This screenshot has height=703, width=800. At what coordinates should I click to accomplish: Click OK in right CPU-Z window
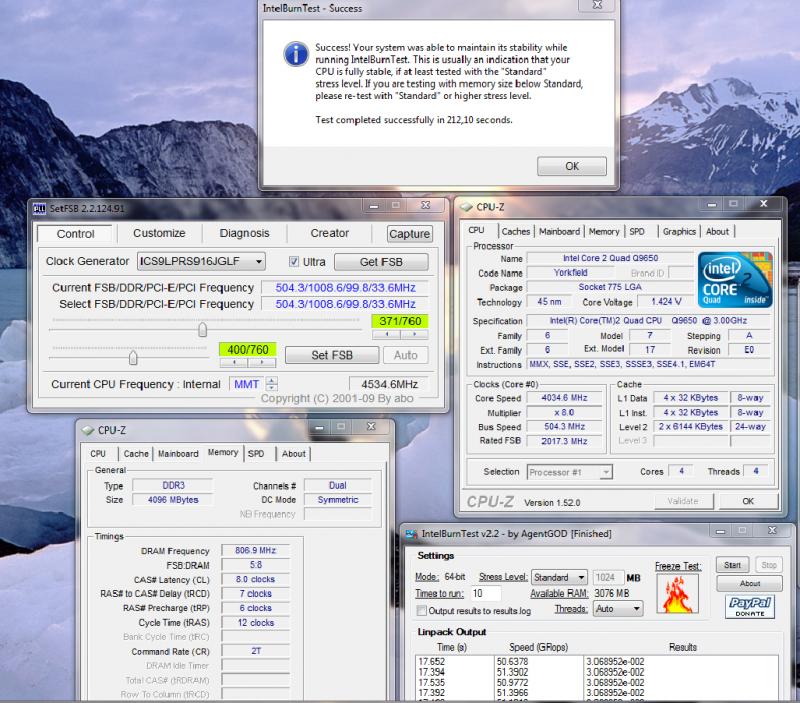pos(748,501)
